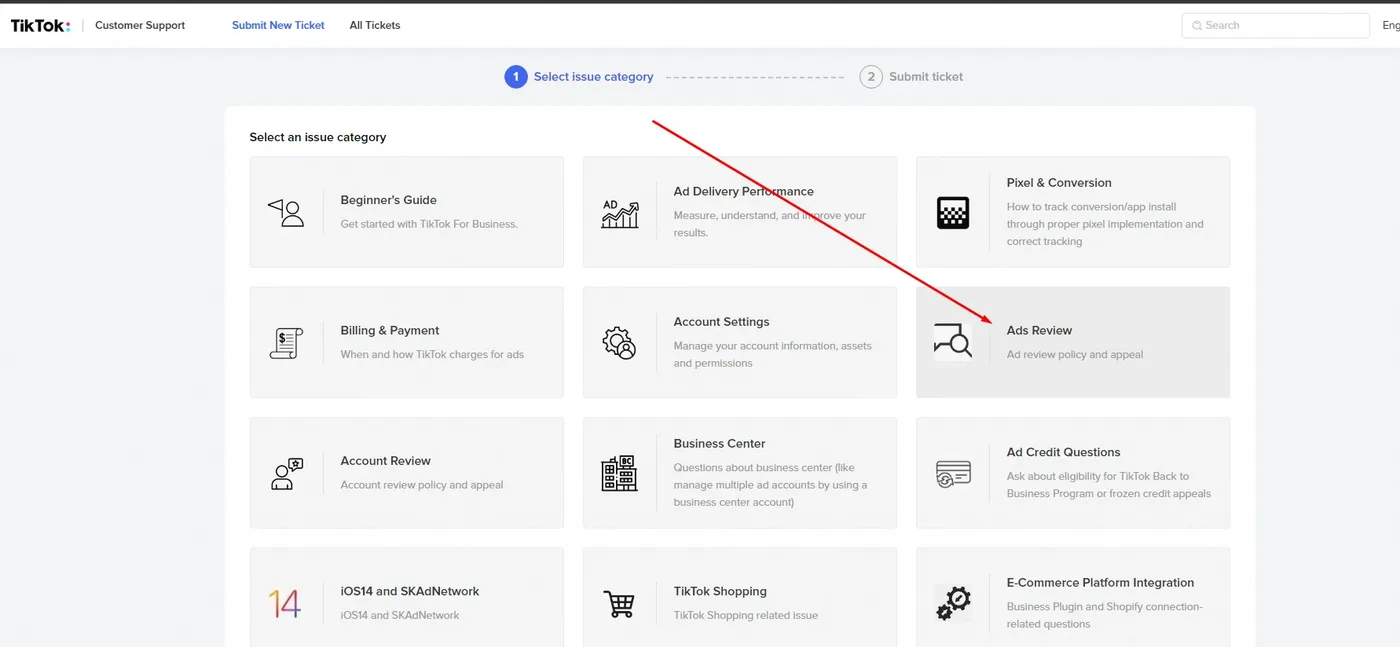Click 'TikTok Shopping related issue' description

(745, 615)
